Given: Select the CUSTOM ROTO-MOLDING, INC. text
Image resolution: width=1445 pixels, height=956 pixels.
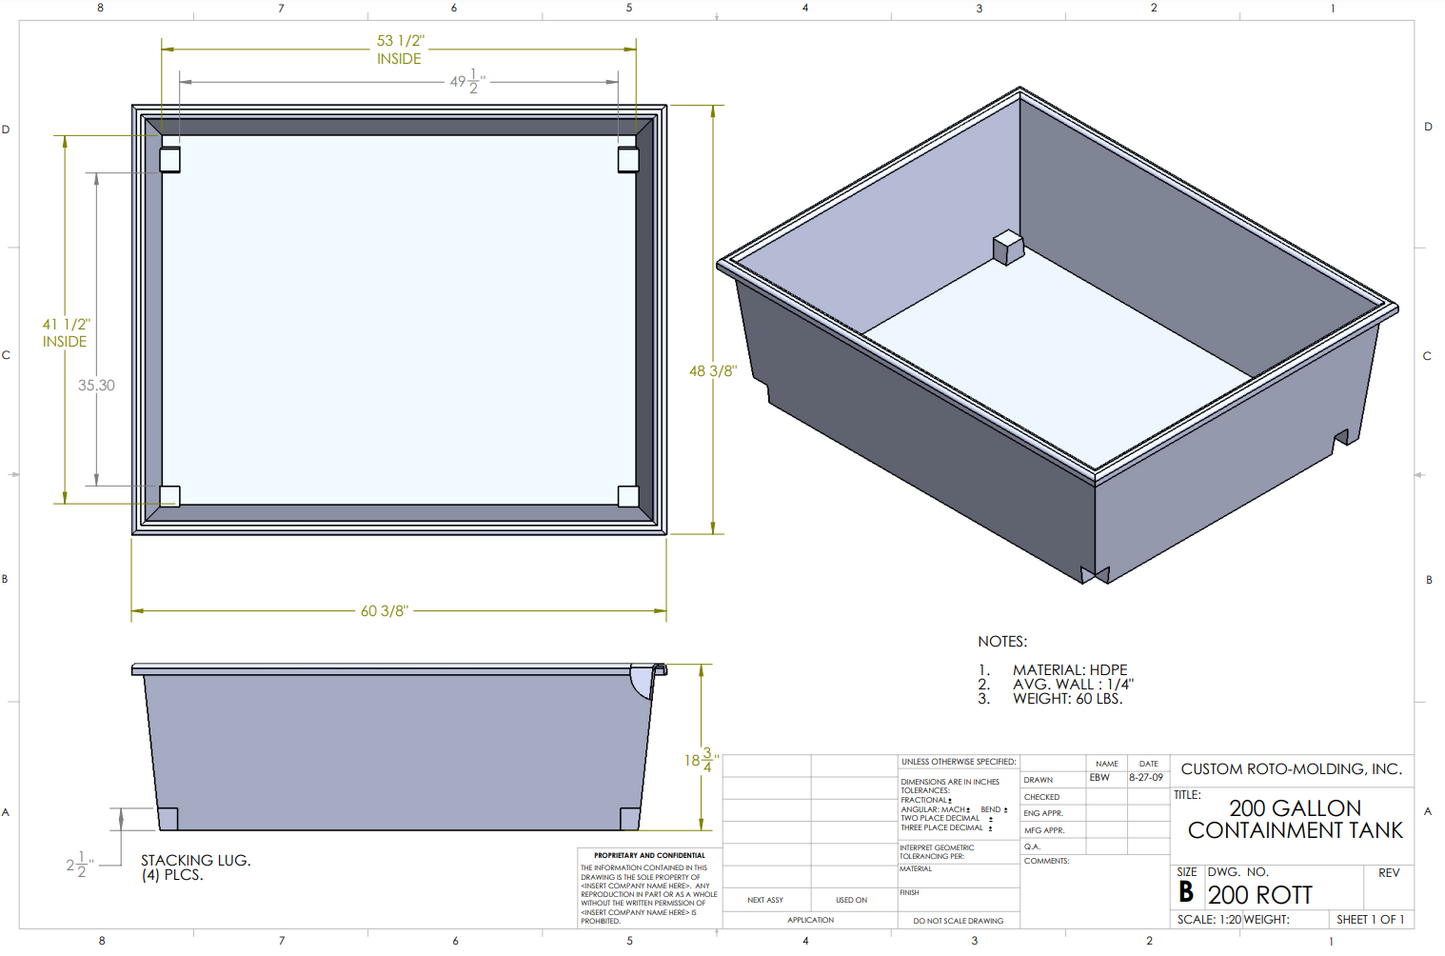Looking at the screenshot, I should pyautogui.click(x=1293, y=769).
